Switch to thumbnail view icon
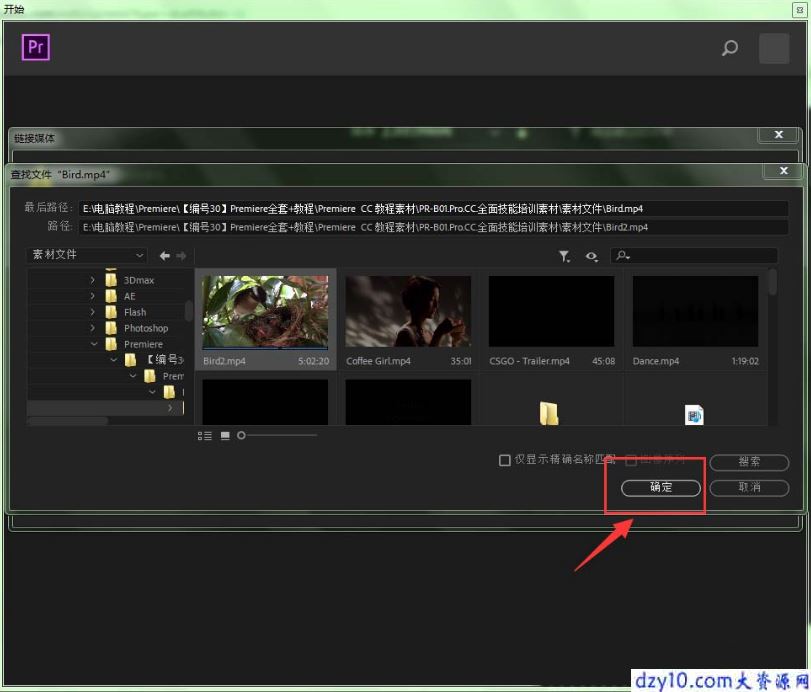811x692 pixels. point(225,436)
